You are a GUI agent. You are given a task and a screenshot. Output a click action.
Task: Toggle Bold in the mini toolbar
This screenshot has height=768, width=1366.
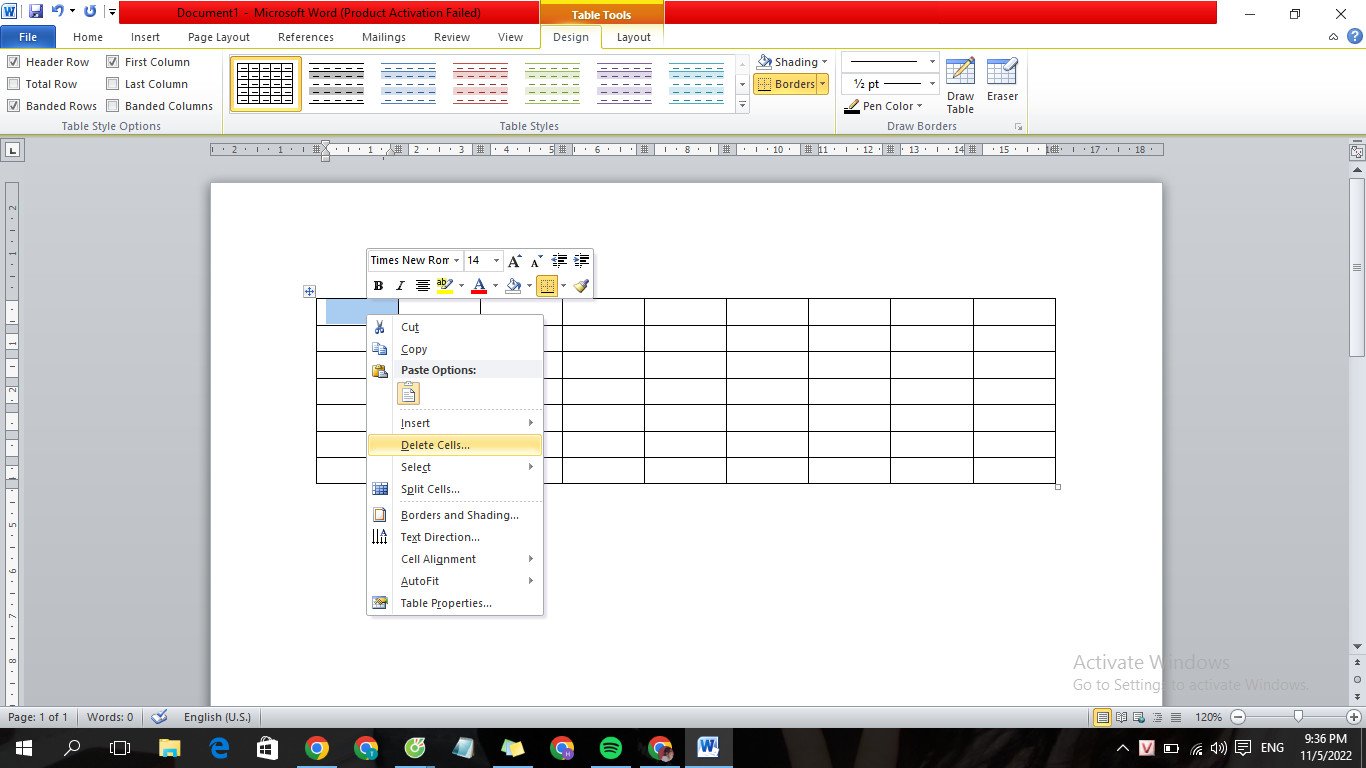coord(378,286)
